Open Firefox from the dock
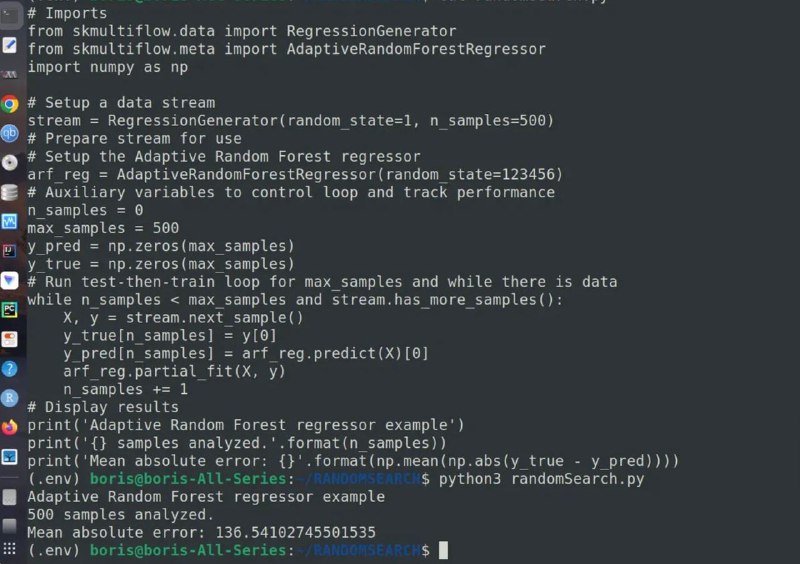Image resolution: width=800 pixels, height=564 pixels. tap(10, 427)
